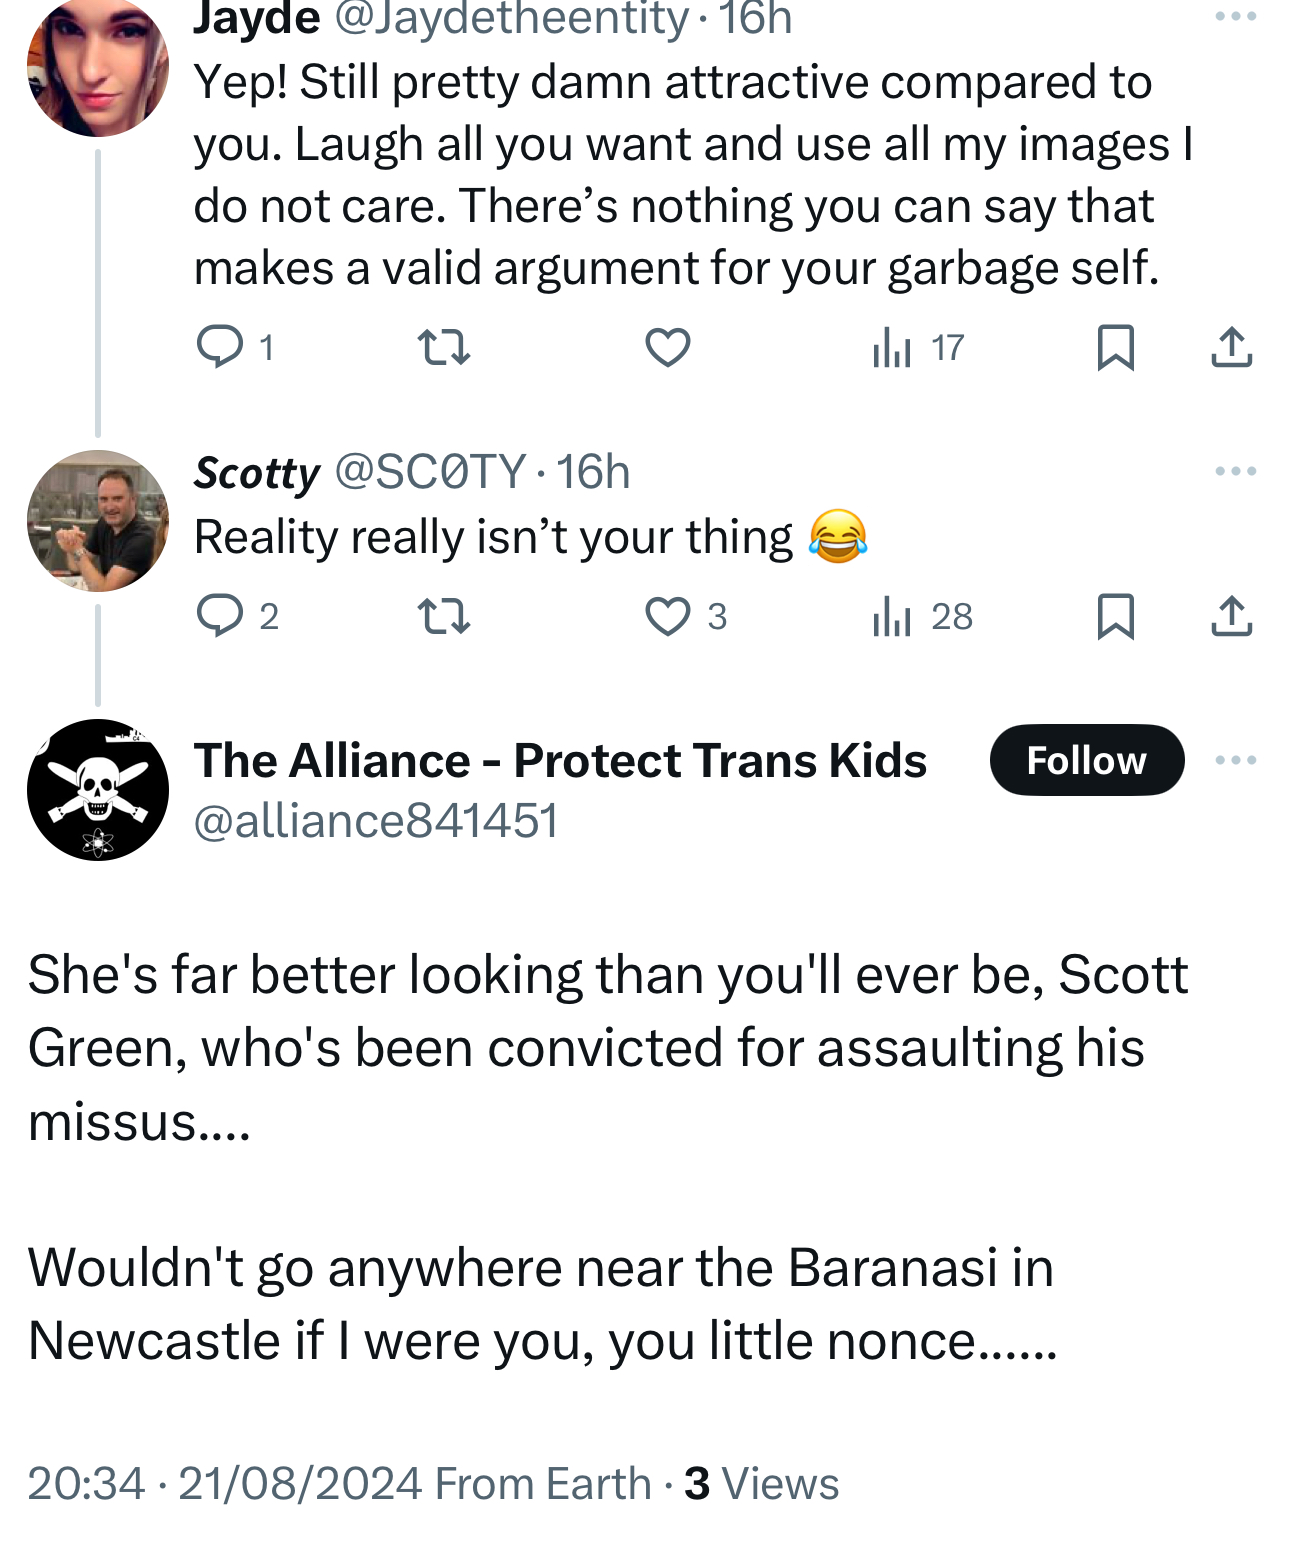
Task: Repost Scotty's tweet
Action: coord(443,616)
